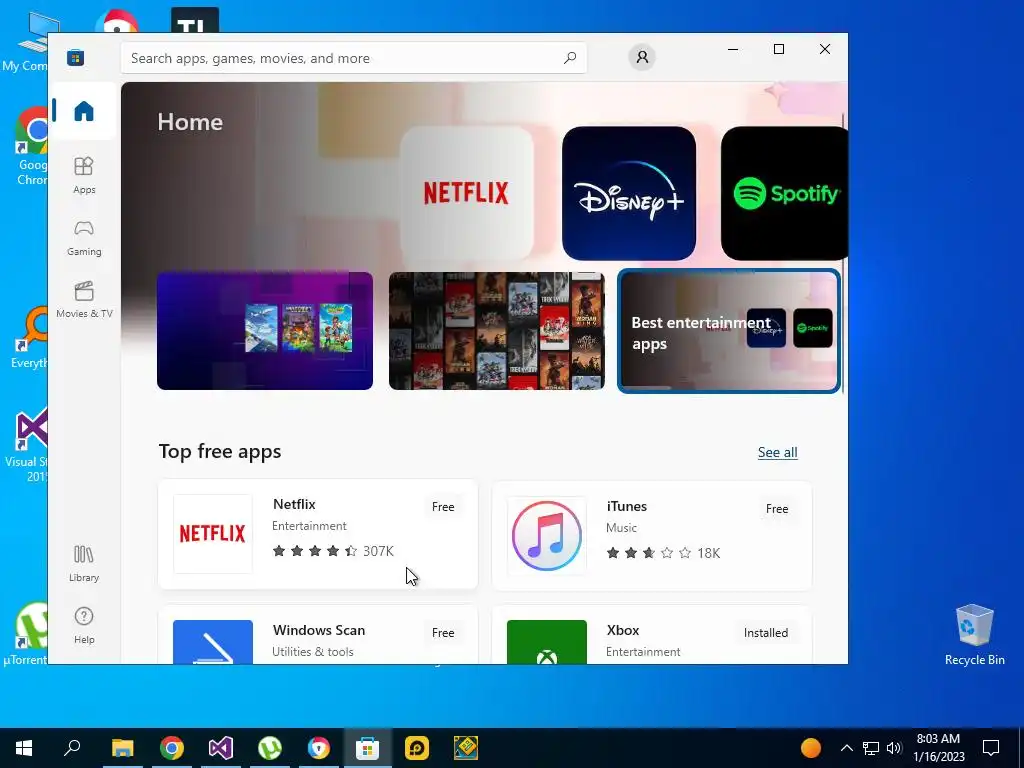Open the Windows Start menu
Image resolution: width=1024 pixels, height=768 pixels.
24,748
